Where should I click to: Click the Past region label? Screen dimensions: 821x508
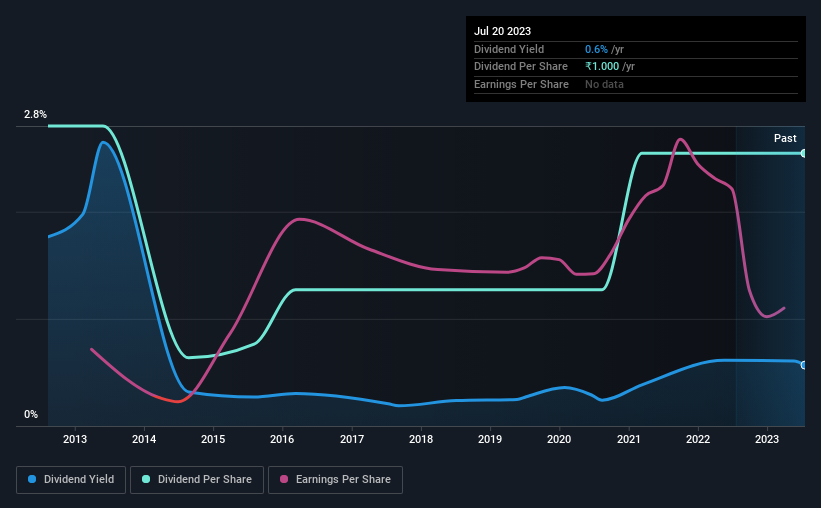785,138
